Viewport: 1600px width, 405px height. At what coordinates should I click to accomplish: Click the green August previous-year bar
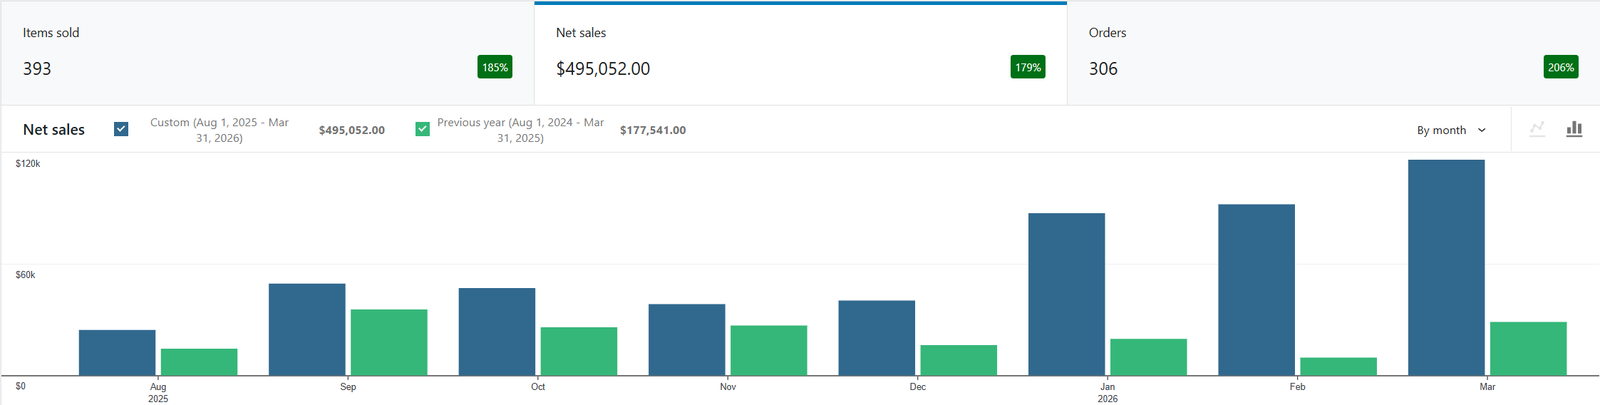pos(199,362)
